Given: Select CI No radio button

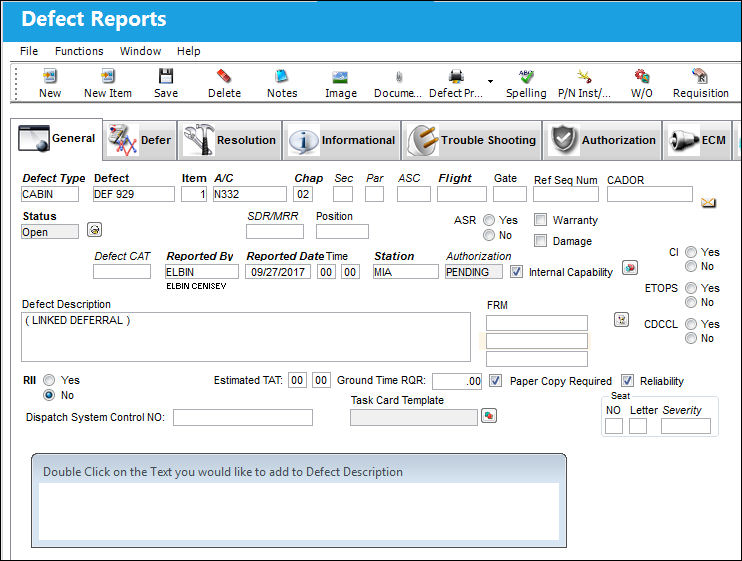Looking at the screenshot, I should click(x=691, y=266).
